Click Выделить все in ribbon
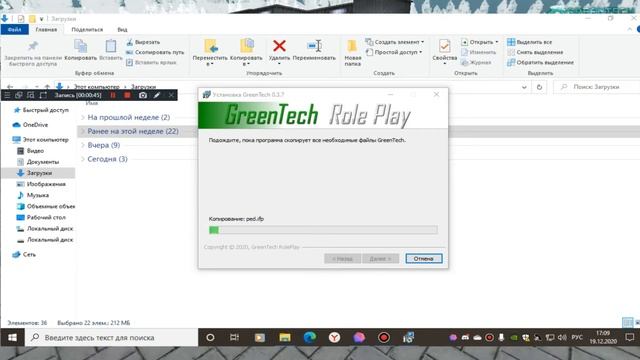 [529, 42]
